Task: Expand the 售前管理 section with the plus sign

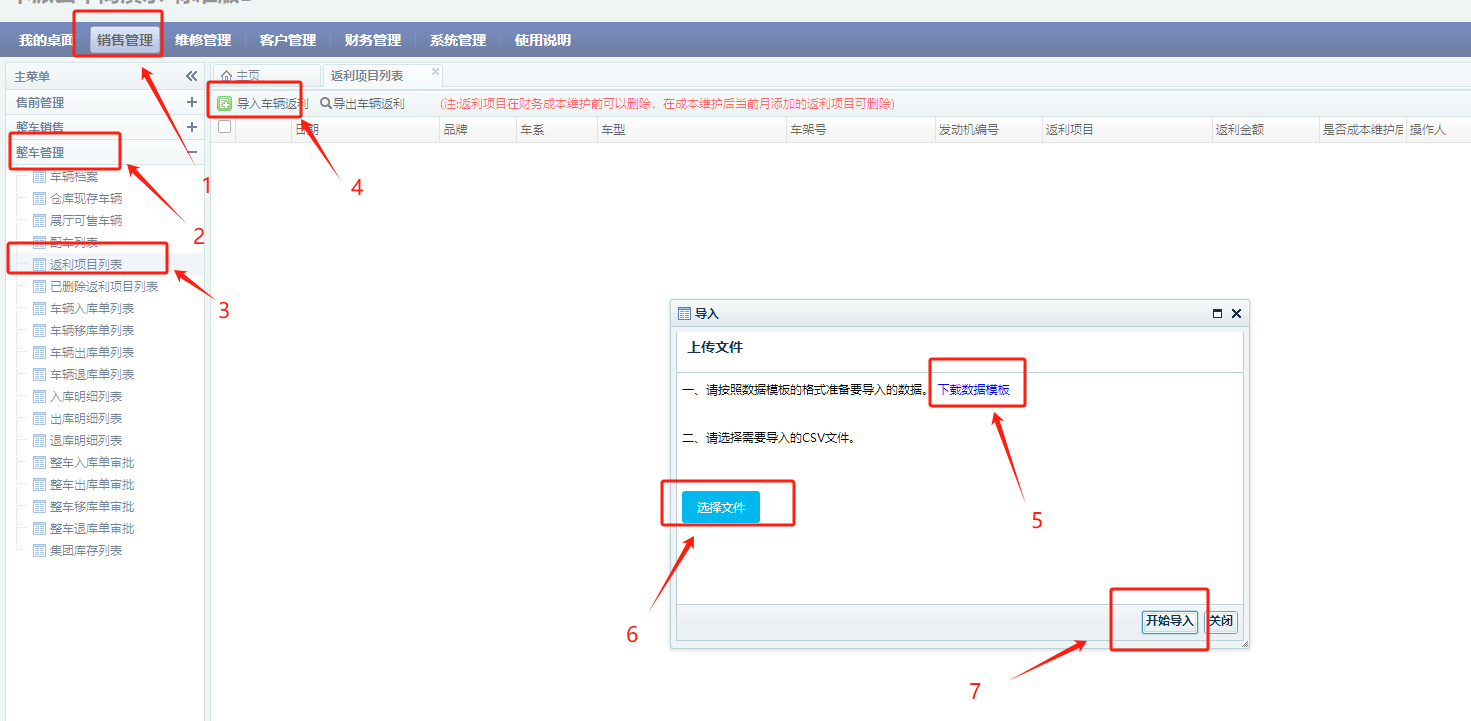Action: point(192,102)
